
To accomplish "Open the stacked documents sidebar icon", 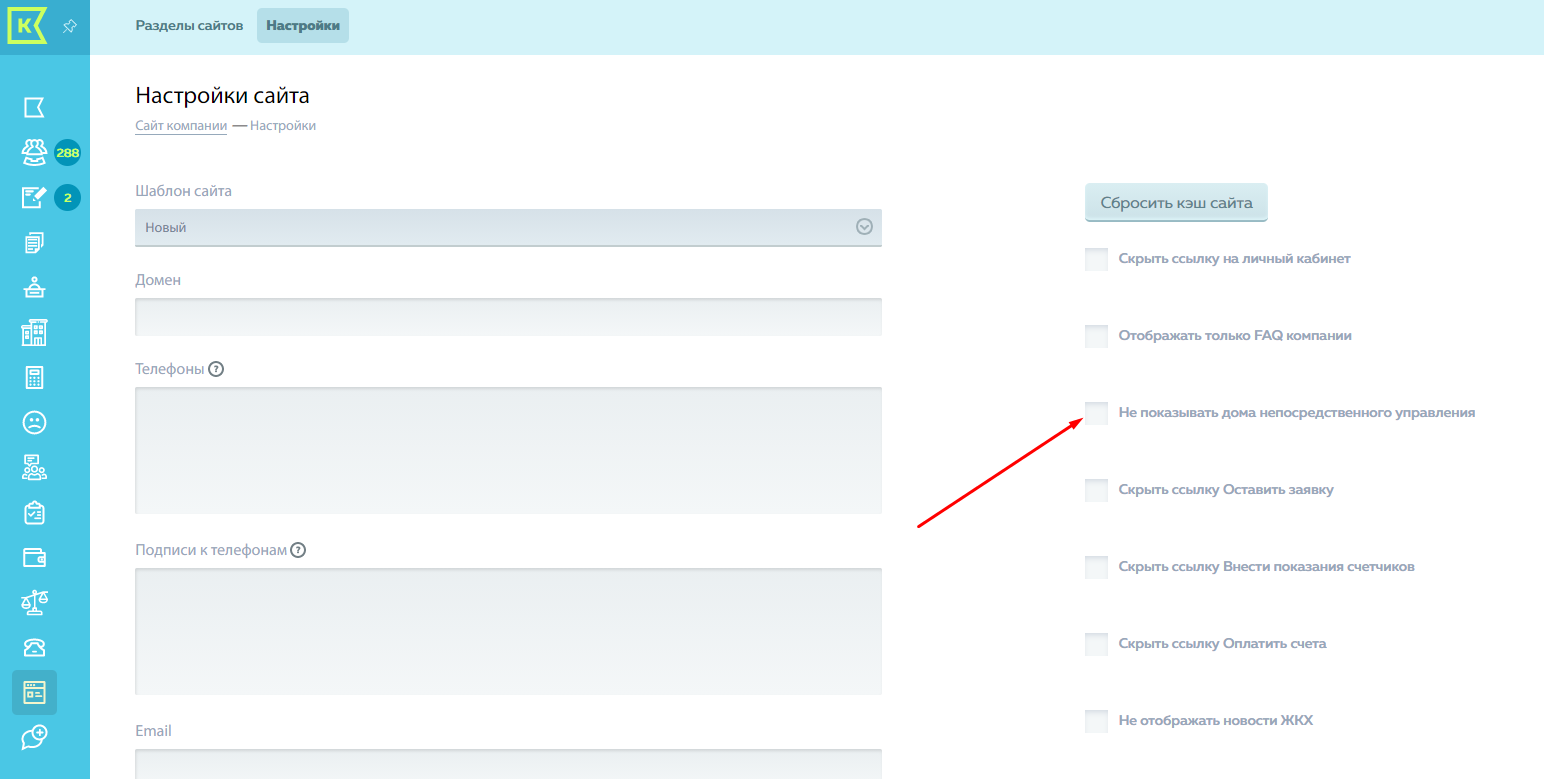I will click(34, 242).
